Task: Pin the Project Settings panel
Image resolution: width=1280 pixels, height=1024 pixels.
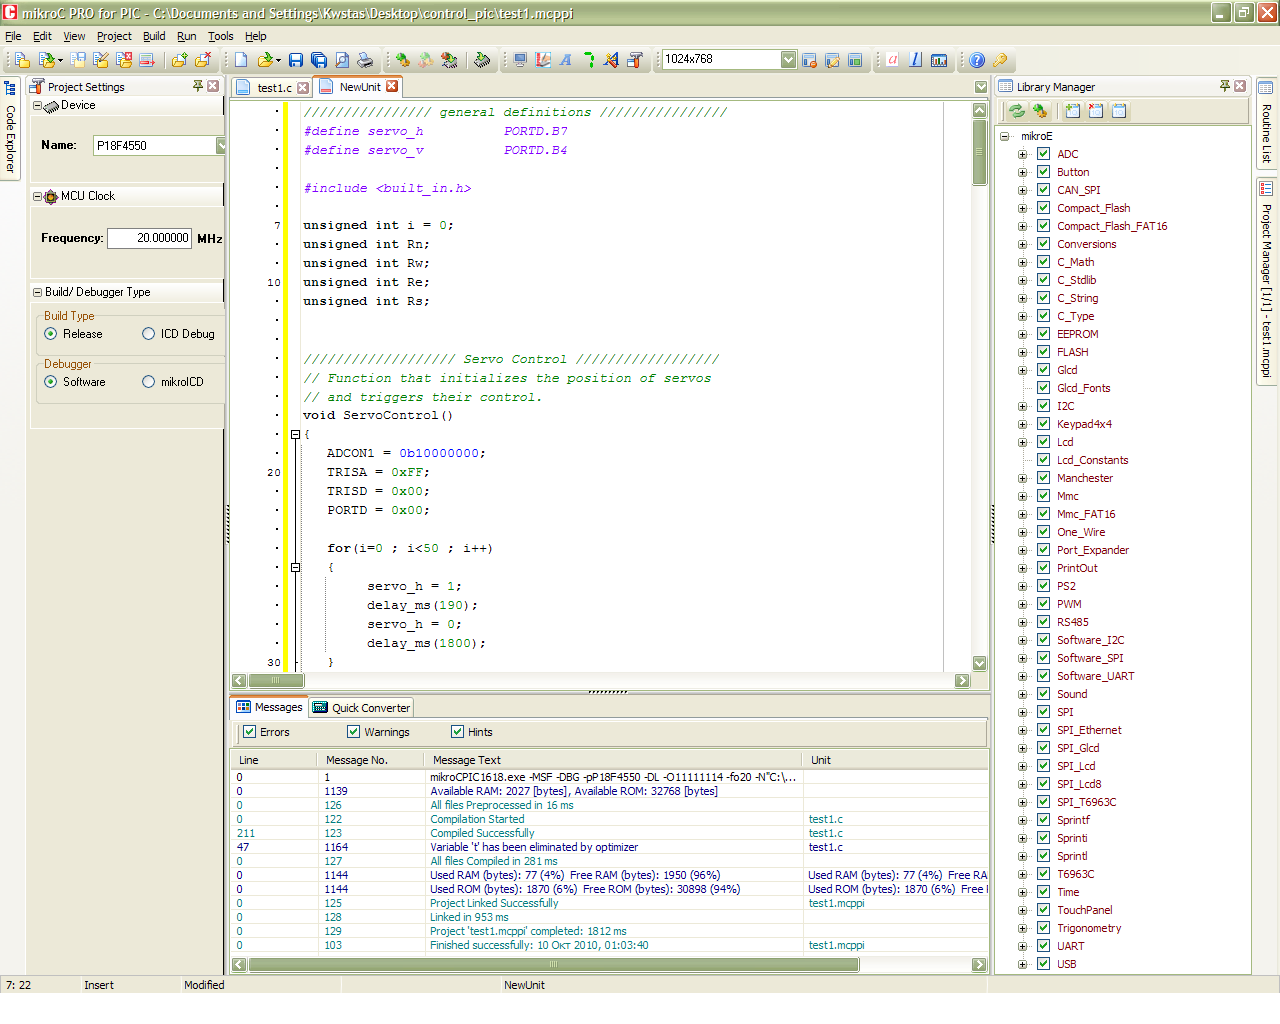Action: (198, 86)
